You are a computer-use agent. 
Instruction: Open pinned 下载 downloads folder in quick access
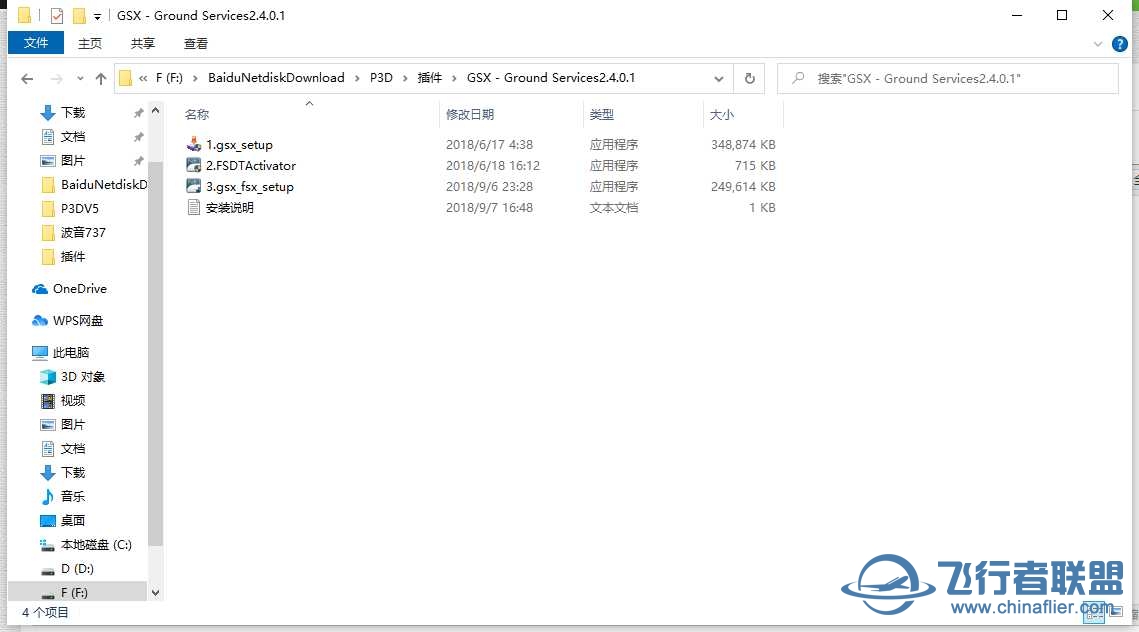point(63,113)
